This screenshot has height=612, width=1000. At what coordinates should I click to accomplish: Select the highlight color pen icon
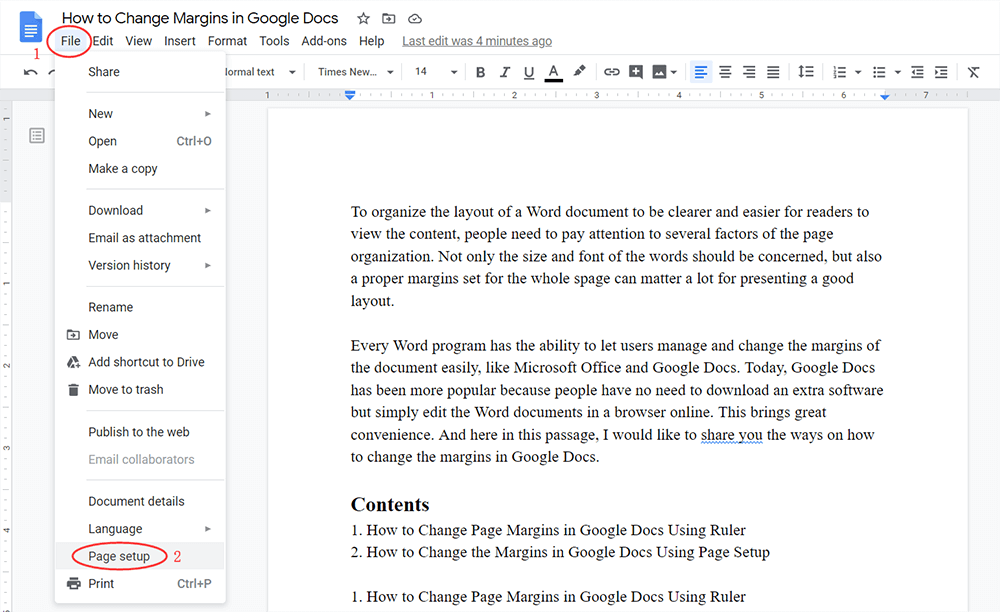579,72
